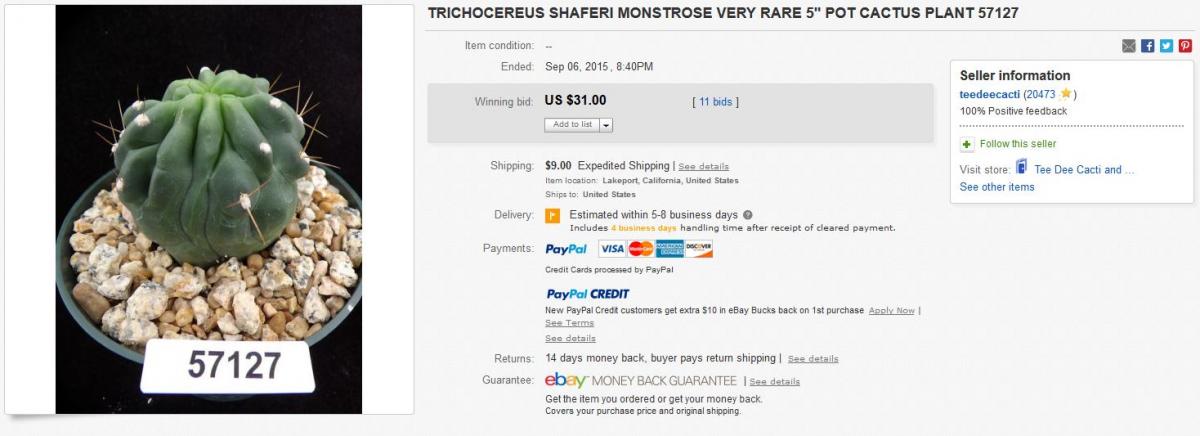Open Tee Dee Cacti store link
The image size is (1200, 436).
point(1084,170)
